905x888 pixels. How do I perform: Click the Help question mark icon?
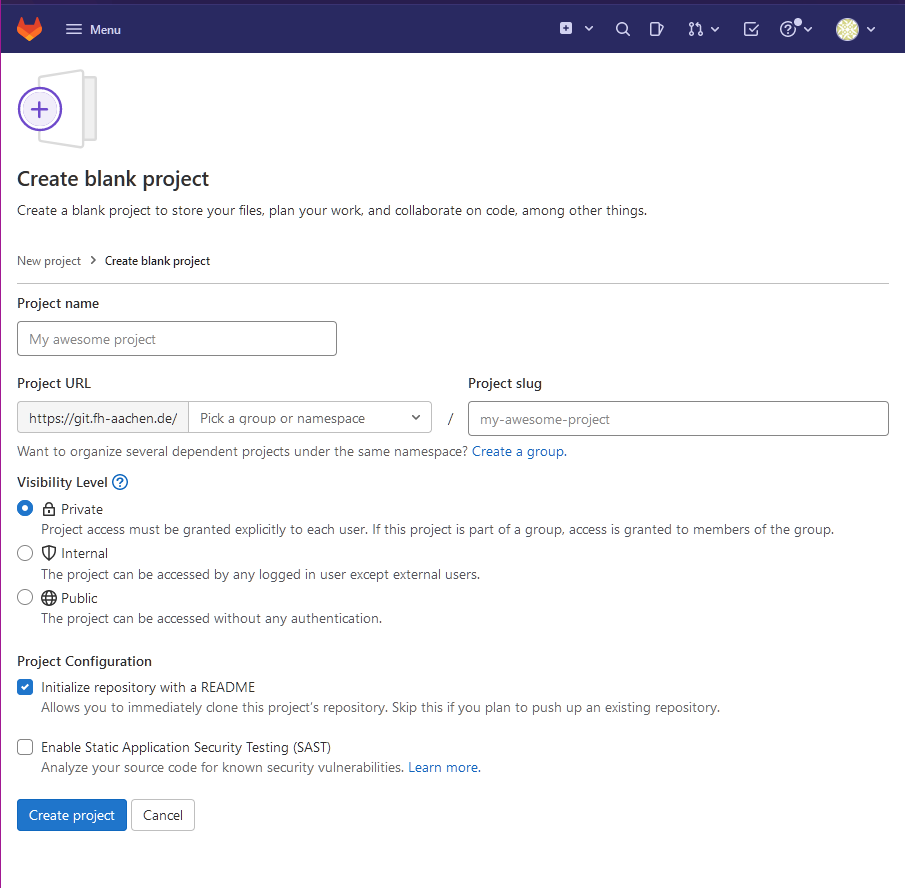[790, 29]
